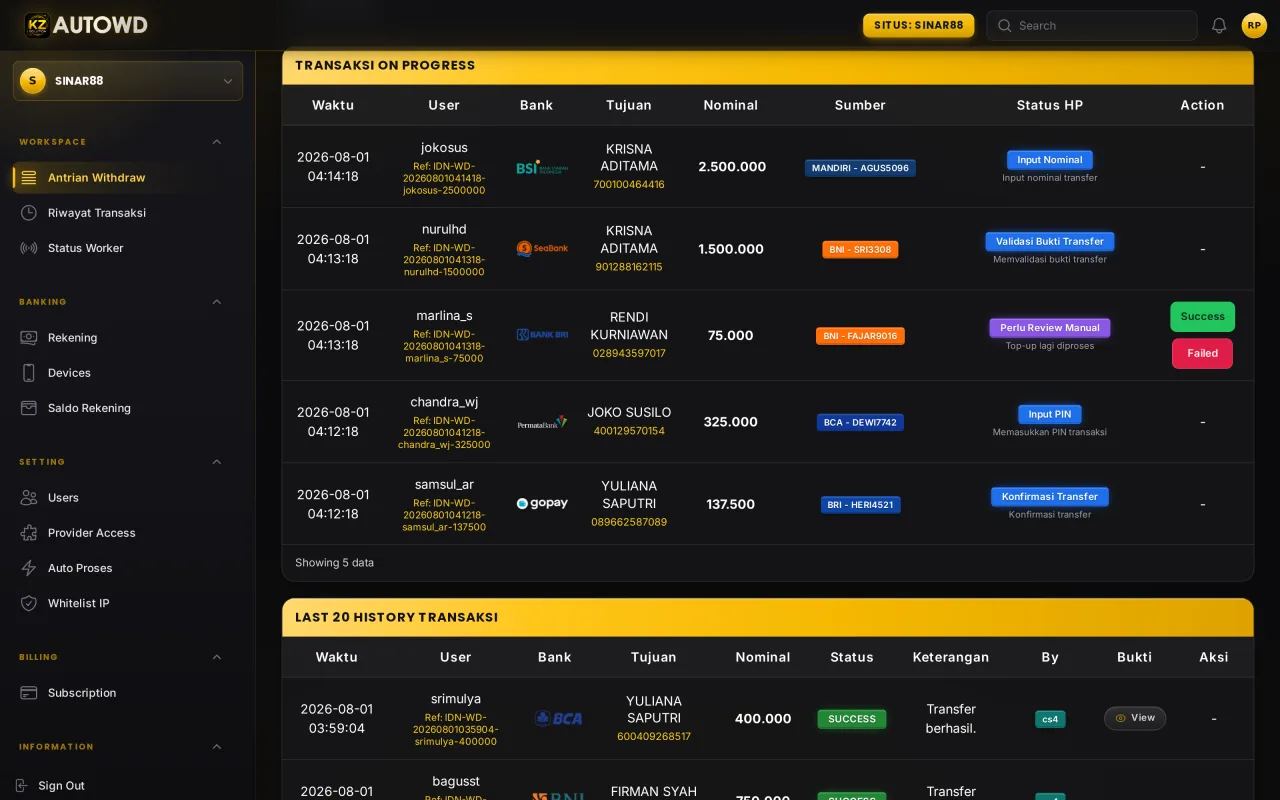
Task: Click the Saldo Rekening wallet icon
Action: click(29, 408)
